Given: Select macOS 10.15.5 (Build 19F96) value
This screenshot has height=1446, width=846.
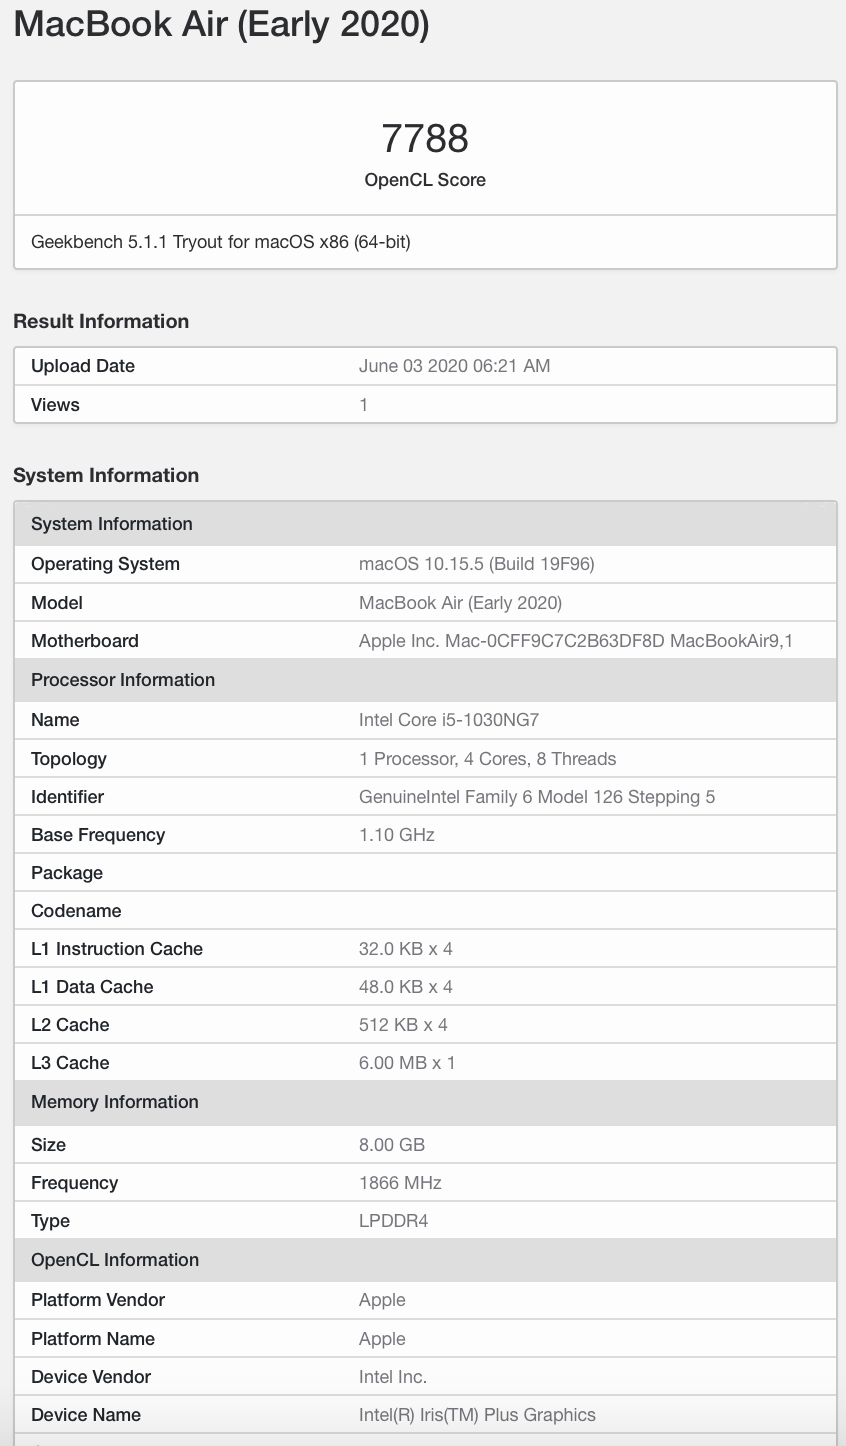Looking at the screenshot, I should pyautogui.click(x=477, y=564).
